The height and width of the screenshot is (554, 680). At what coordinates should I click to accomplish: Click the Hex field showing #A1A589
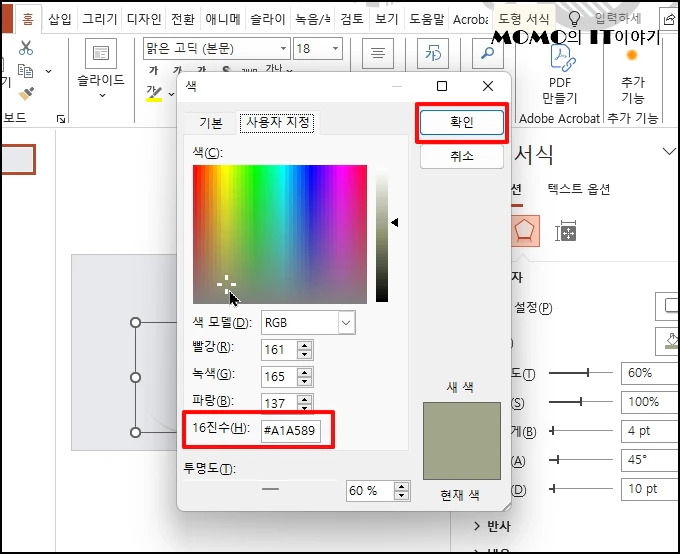click(x=291, y=431)
